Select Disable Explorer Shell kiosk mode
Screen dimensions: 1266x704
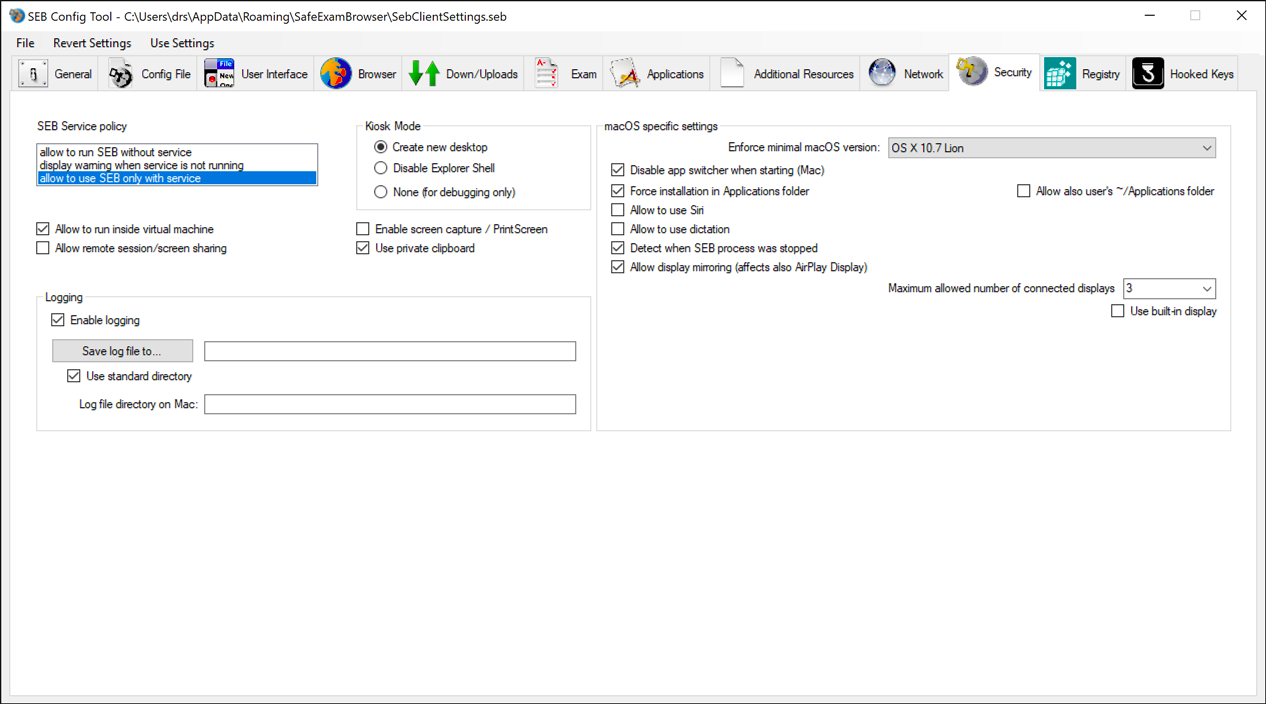(381, 168)
